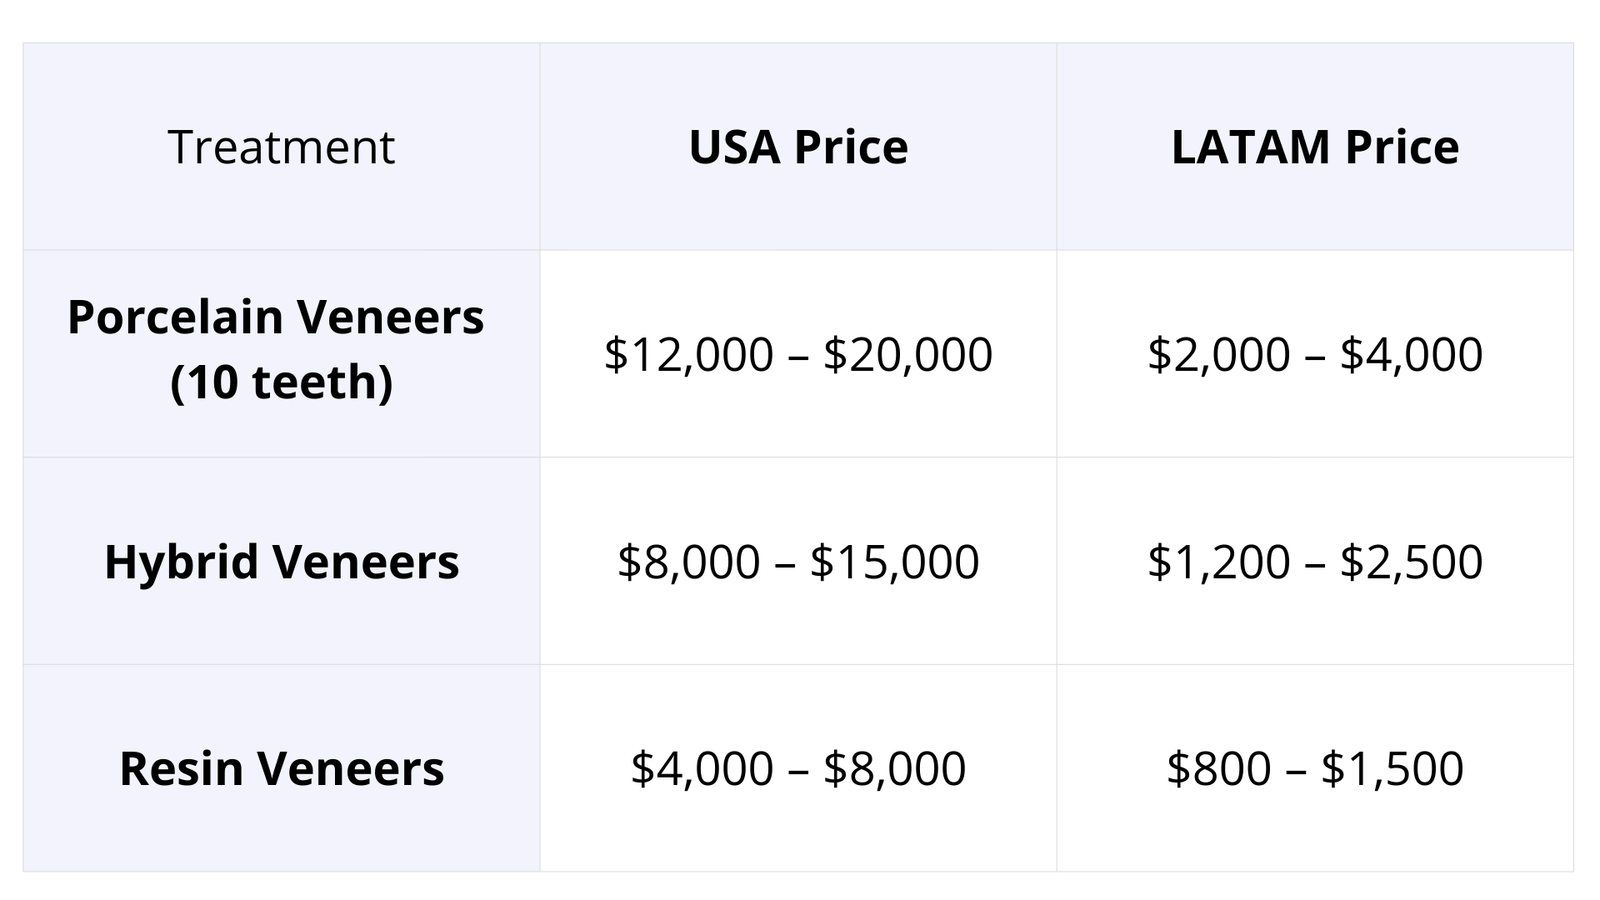This screenshot has height=900, width=1600.
Task: Select the Hybrid Veneers row label
Action: click(281, 561)
